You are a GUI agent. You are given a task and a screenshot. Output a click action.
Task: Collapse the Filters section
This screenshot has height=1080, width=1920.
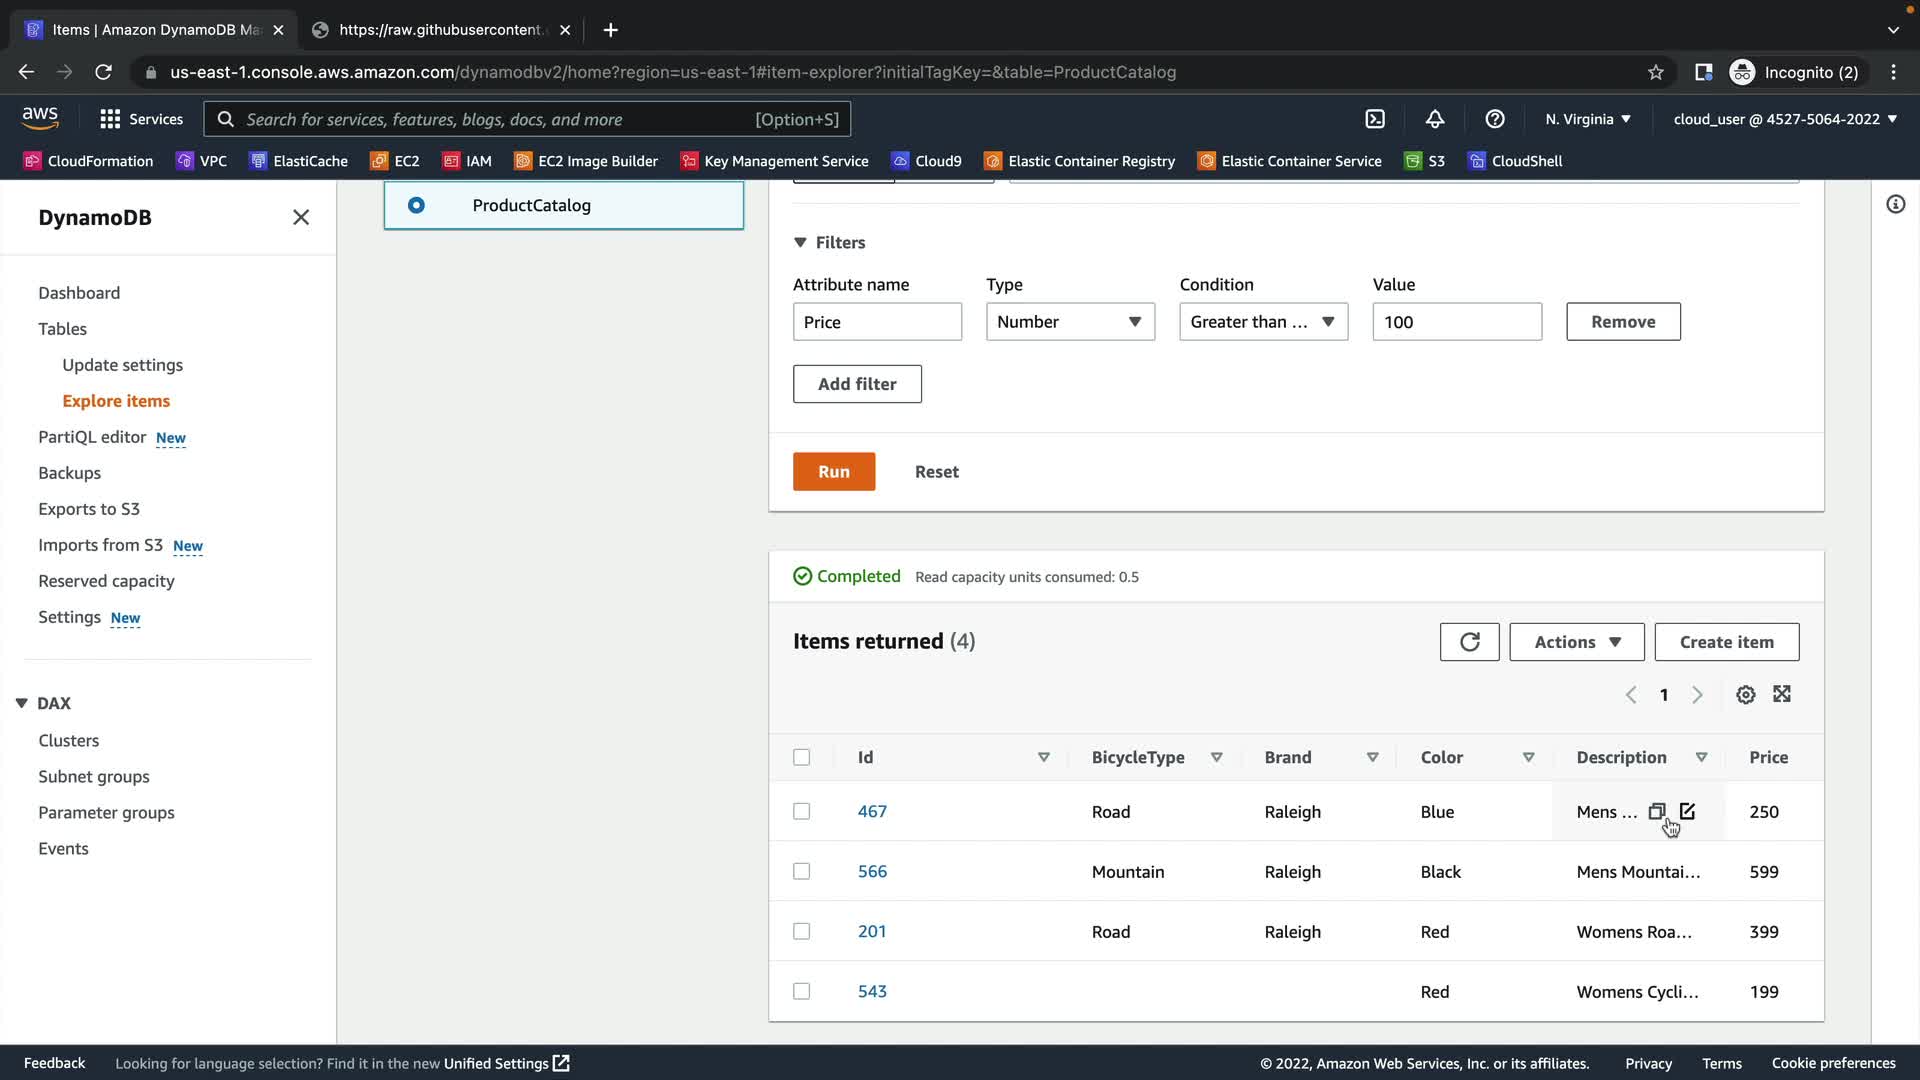click(800, 242)
